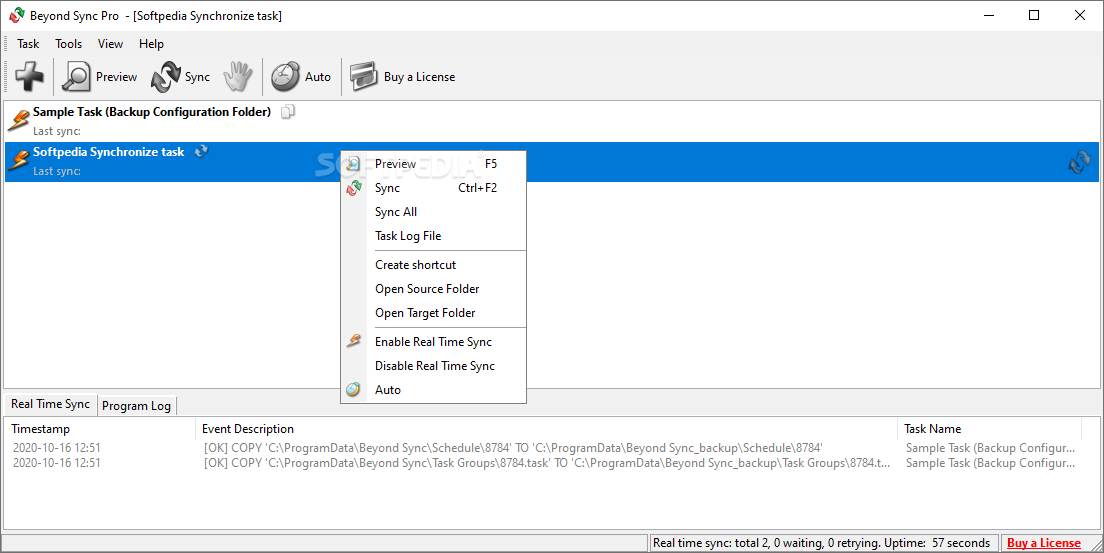Click the Preview icon in context menu

tap(353, 163)
